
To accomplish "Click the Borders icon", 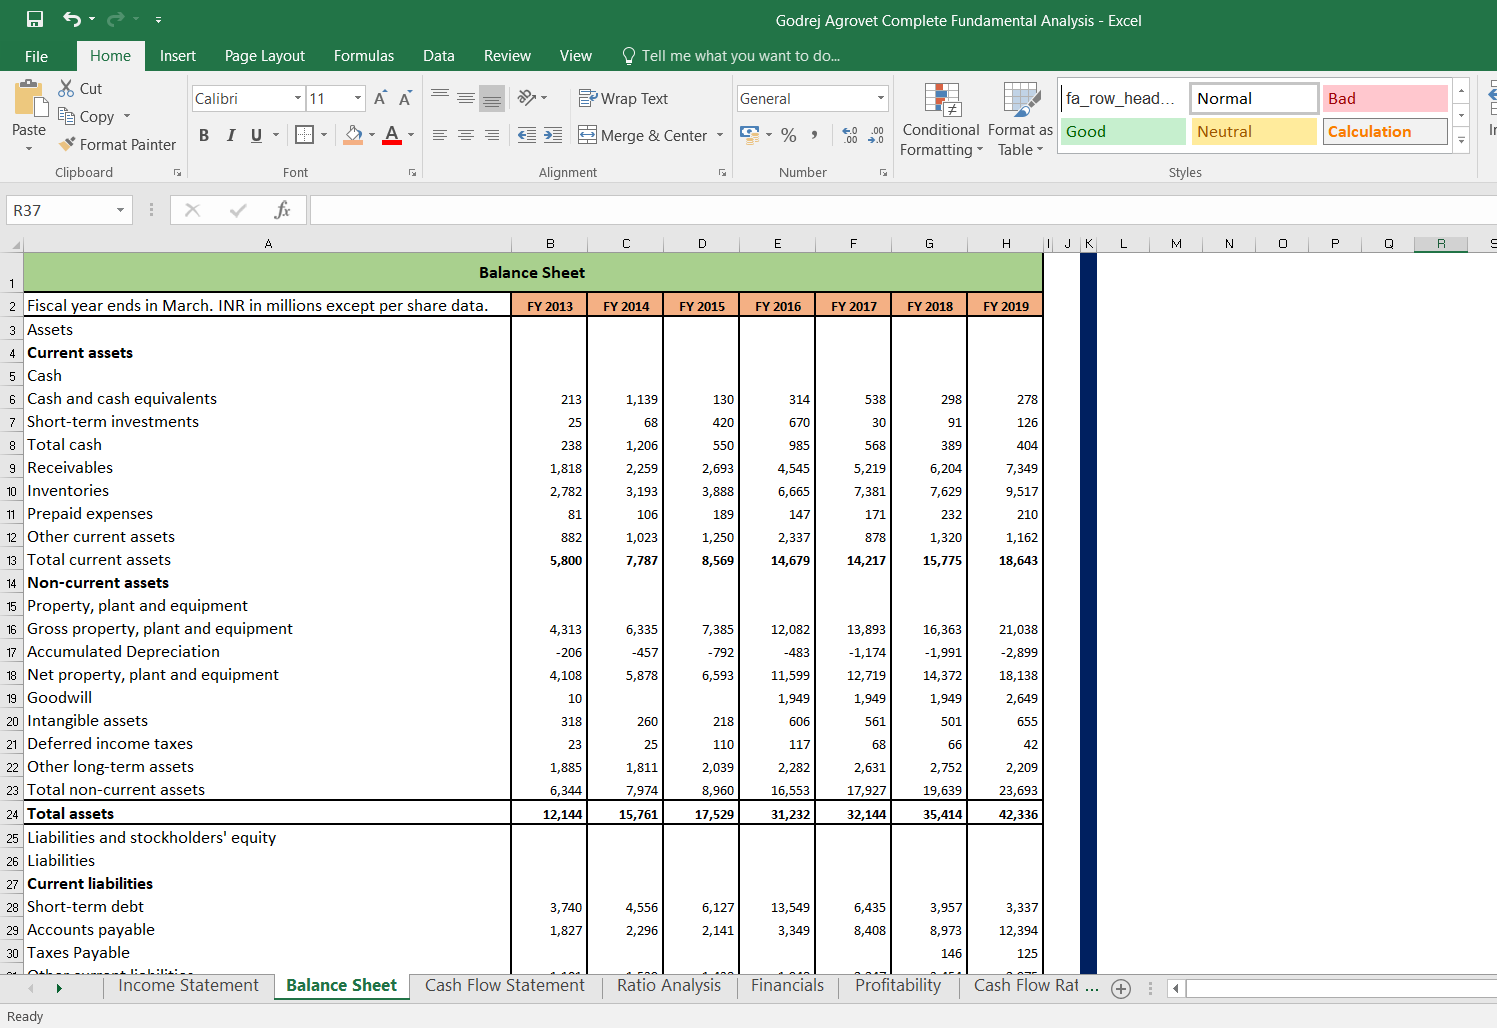I will tap(305, 134).
